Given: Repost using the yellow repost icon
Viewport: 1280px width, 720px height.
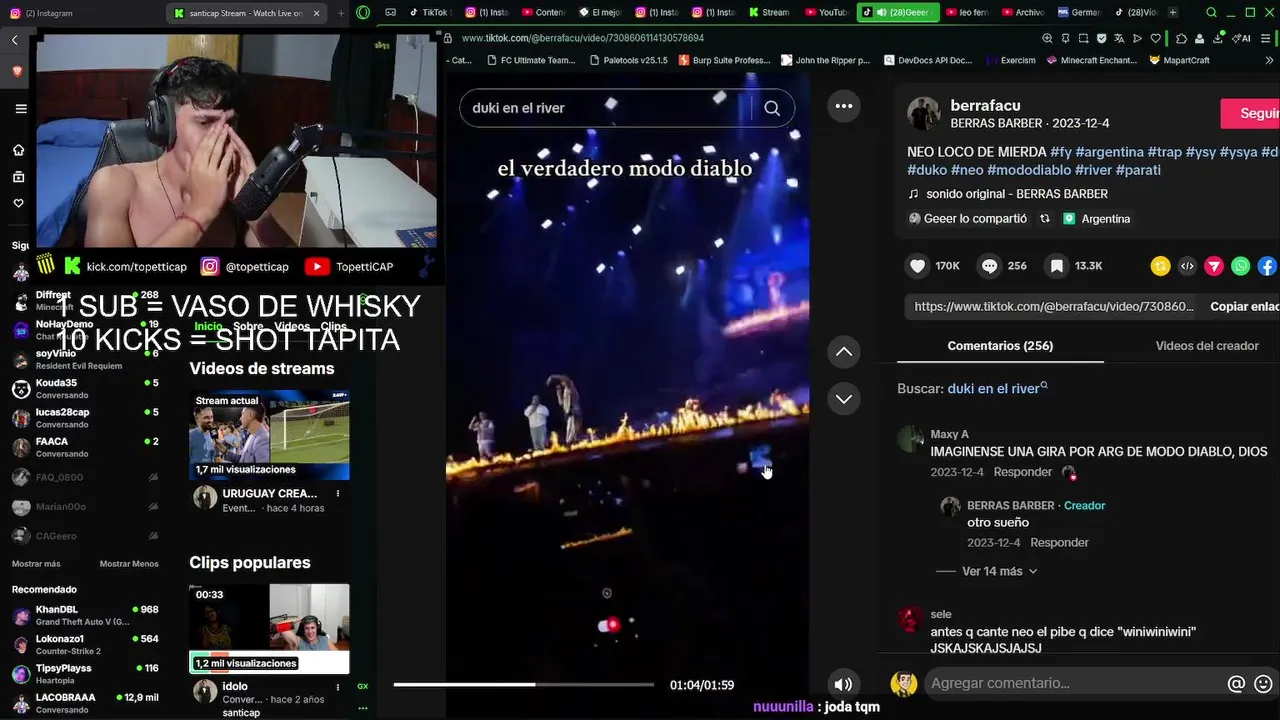Looking at the screenshot, I should pyautogui.click(x=1160, y=266).
